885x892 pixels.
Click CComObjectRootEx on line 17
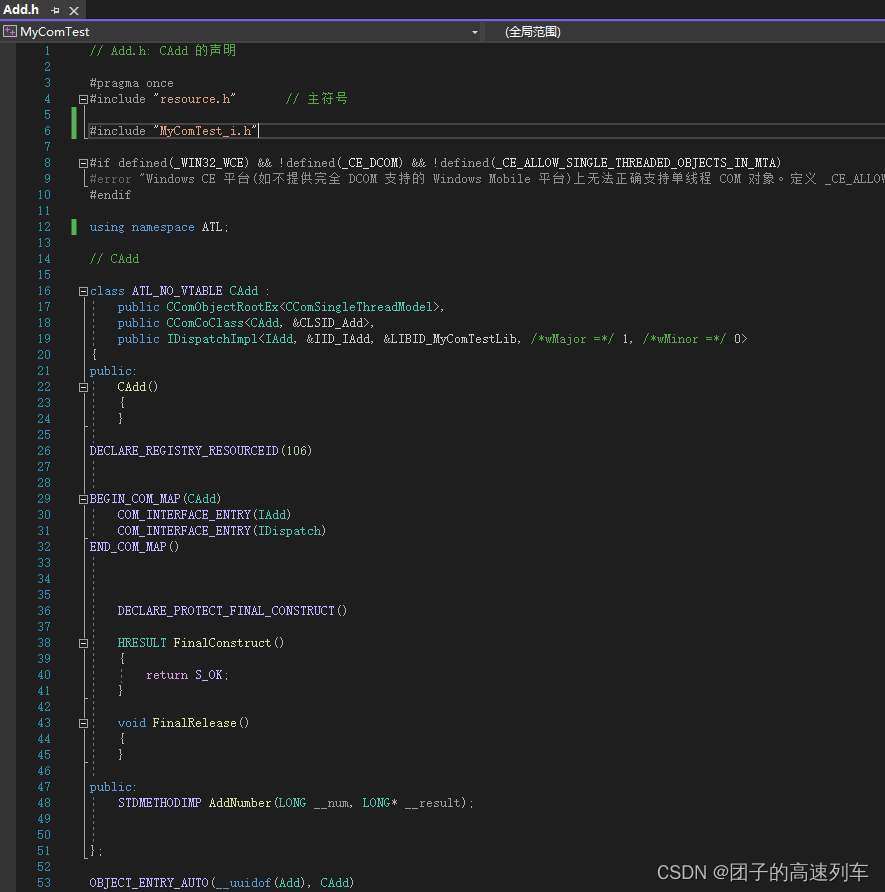[222, 307]
